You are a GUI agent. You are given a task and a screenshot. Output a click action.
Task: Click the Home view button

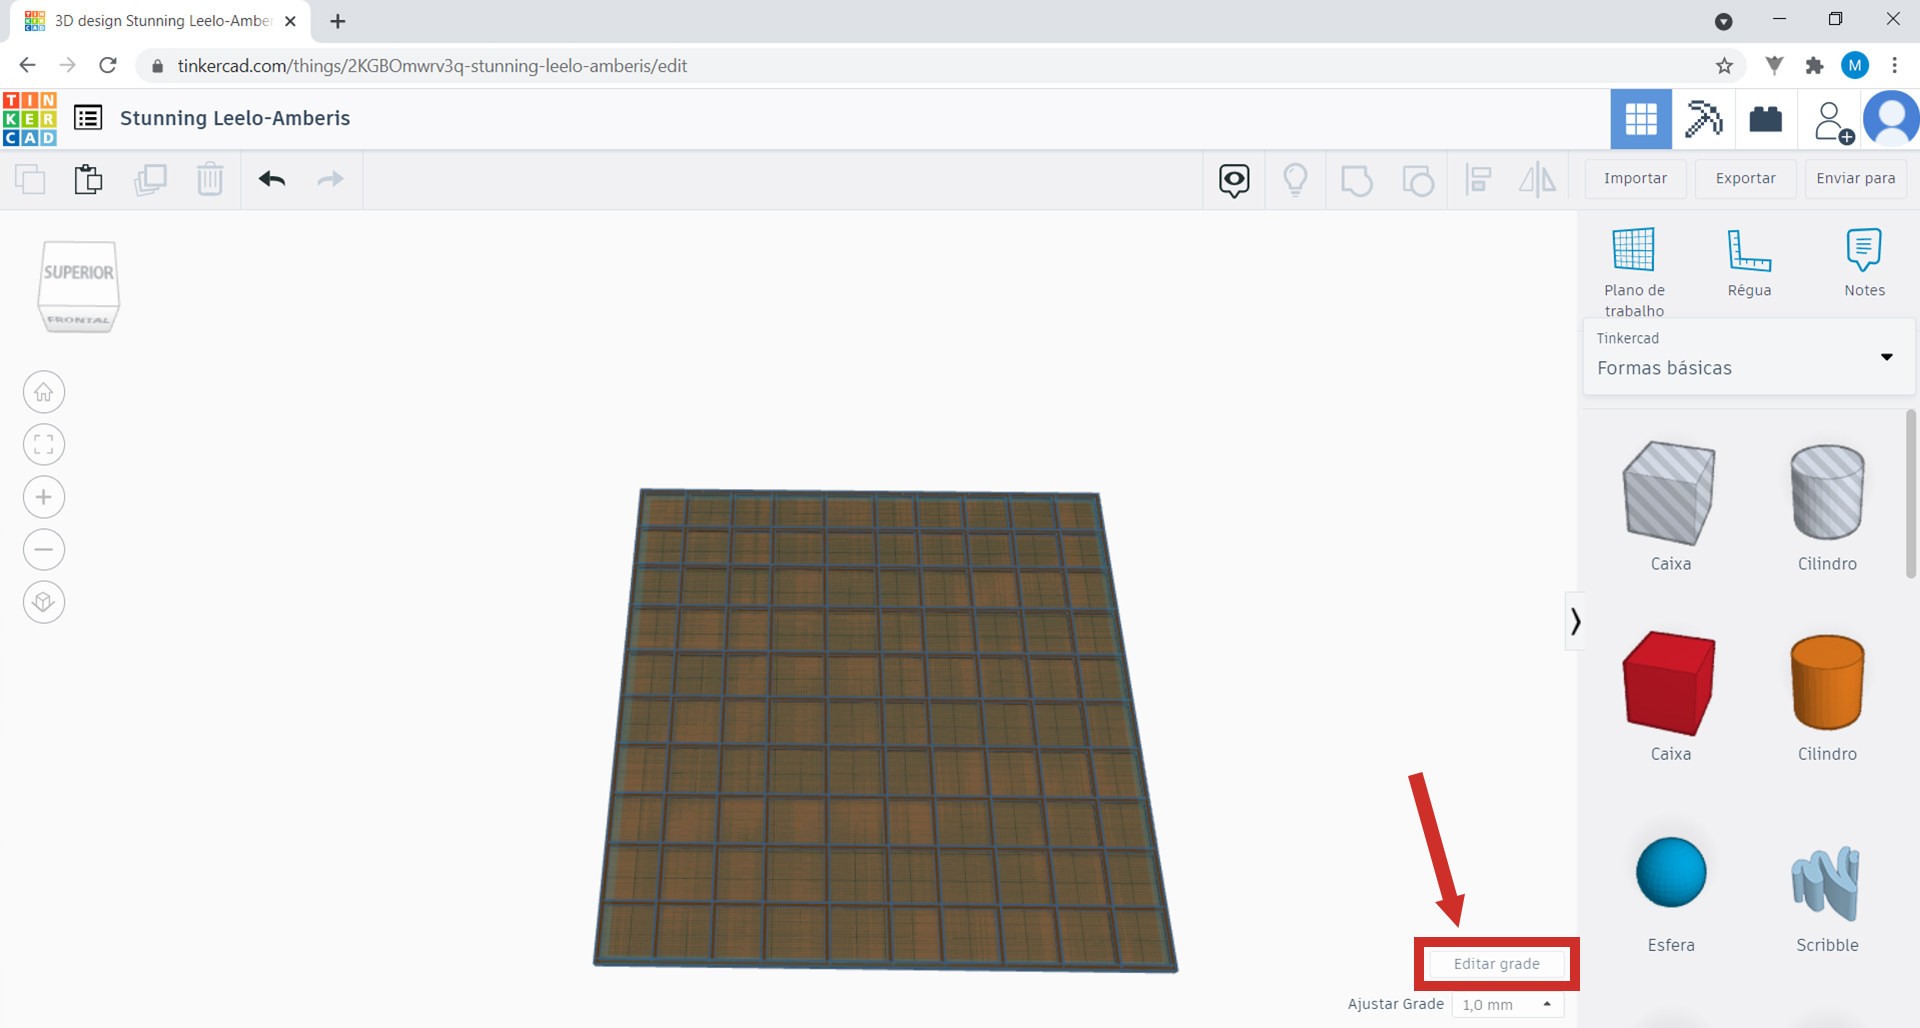coord(44,392)
